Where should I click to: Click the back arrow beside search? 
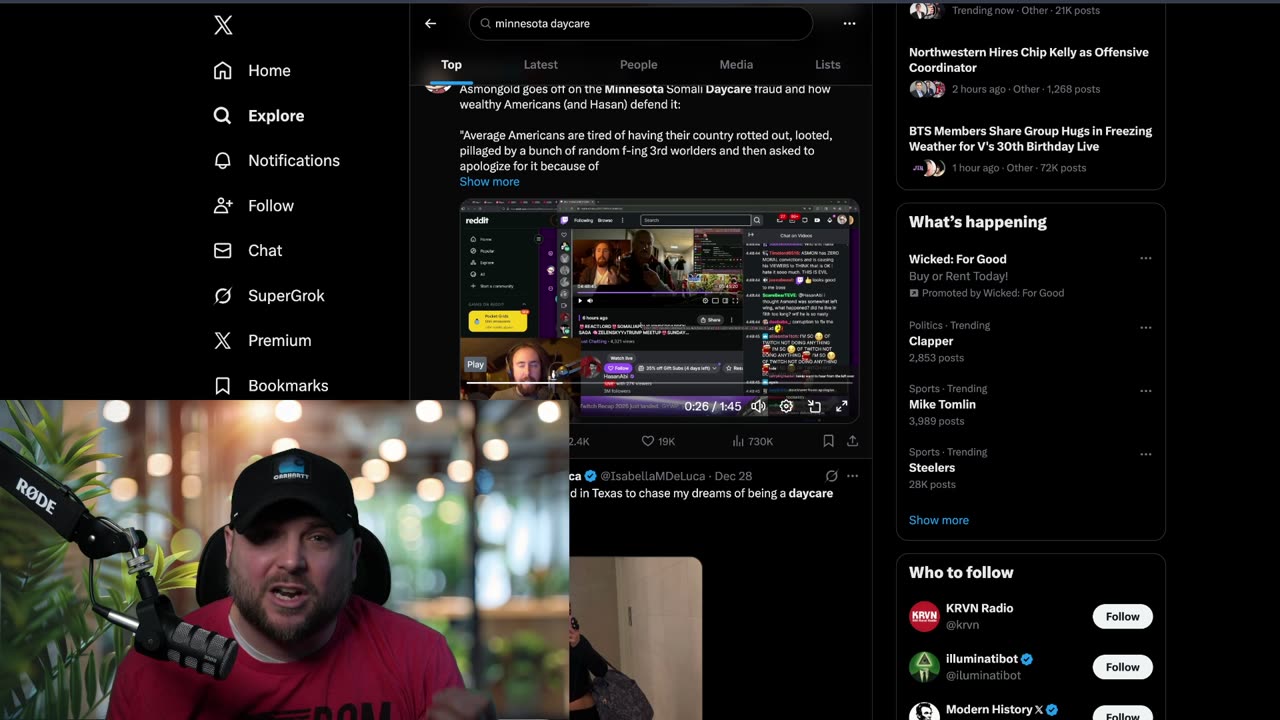click(x=430, y=23)
